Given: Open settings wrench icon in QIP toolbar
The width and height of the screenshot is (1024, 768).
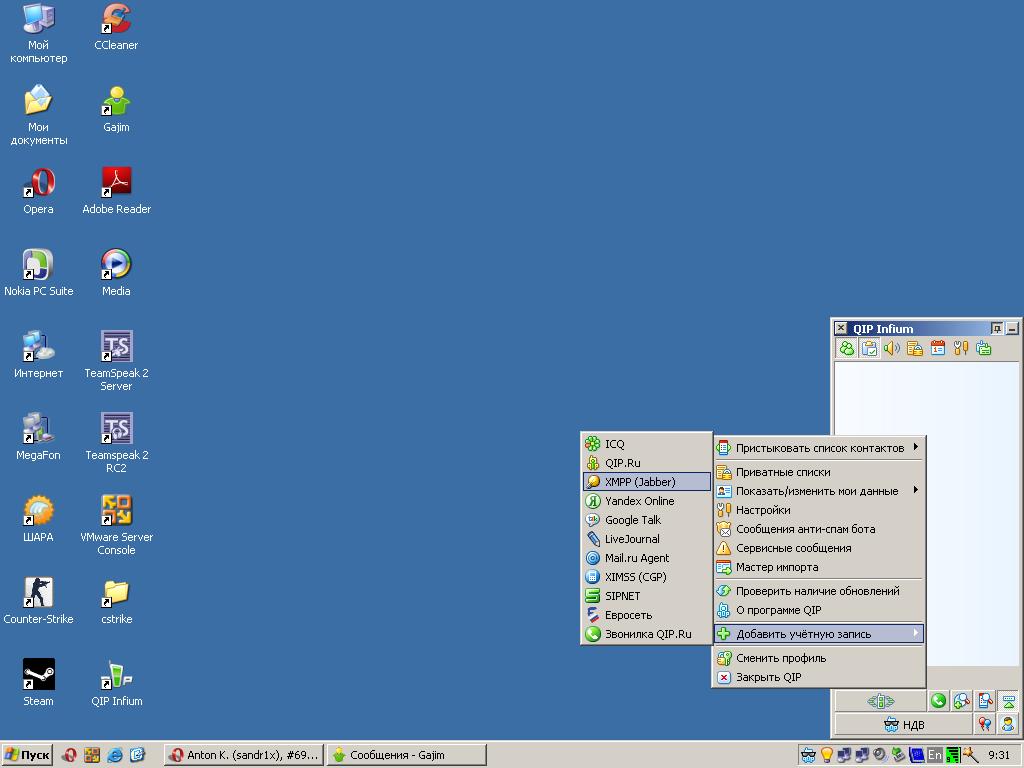Looking at the screenshot, I should pos(960,348).
